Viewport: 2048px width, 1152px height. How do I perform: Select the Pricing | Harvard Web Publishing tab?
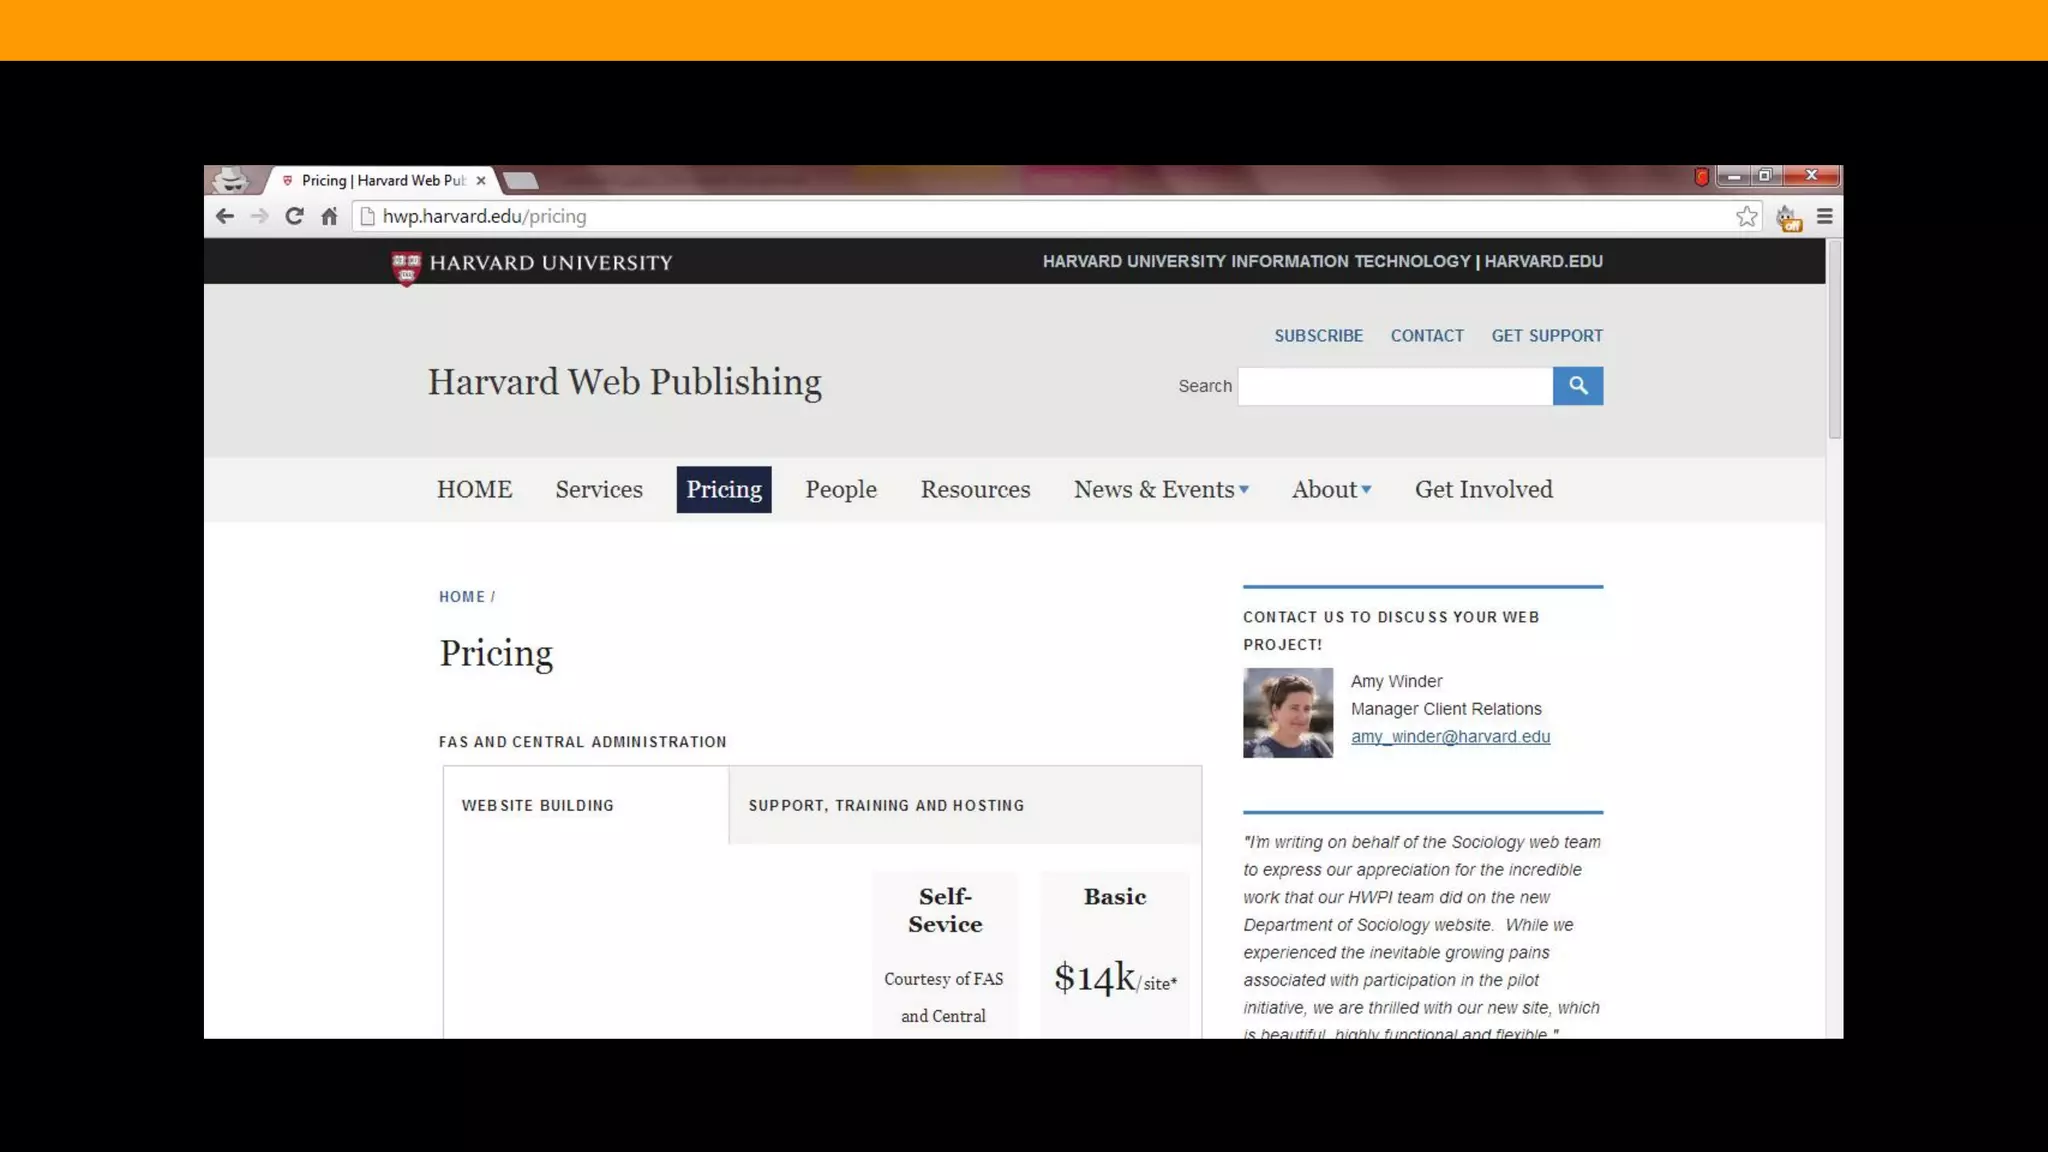click(x=380, y=181)
